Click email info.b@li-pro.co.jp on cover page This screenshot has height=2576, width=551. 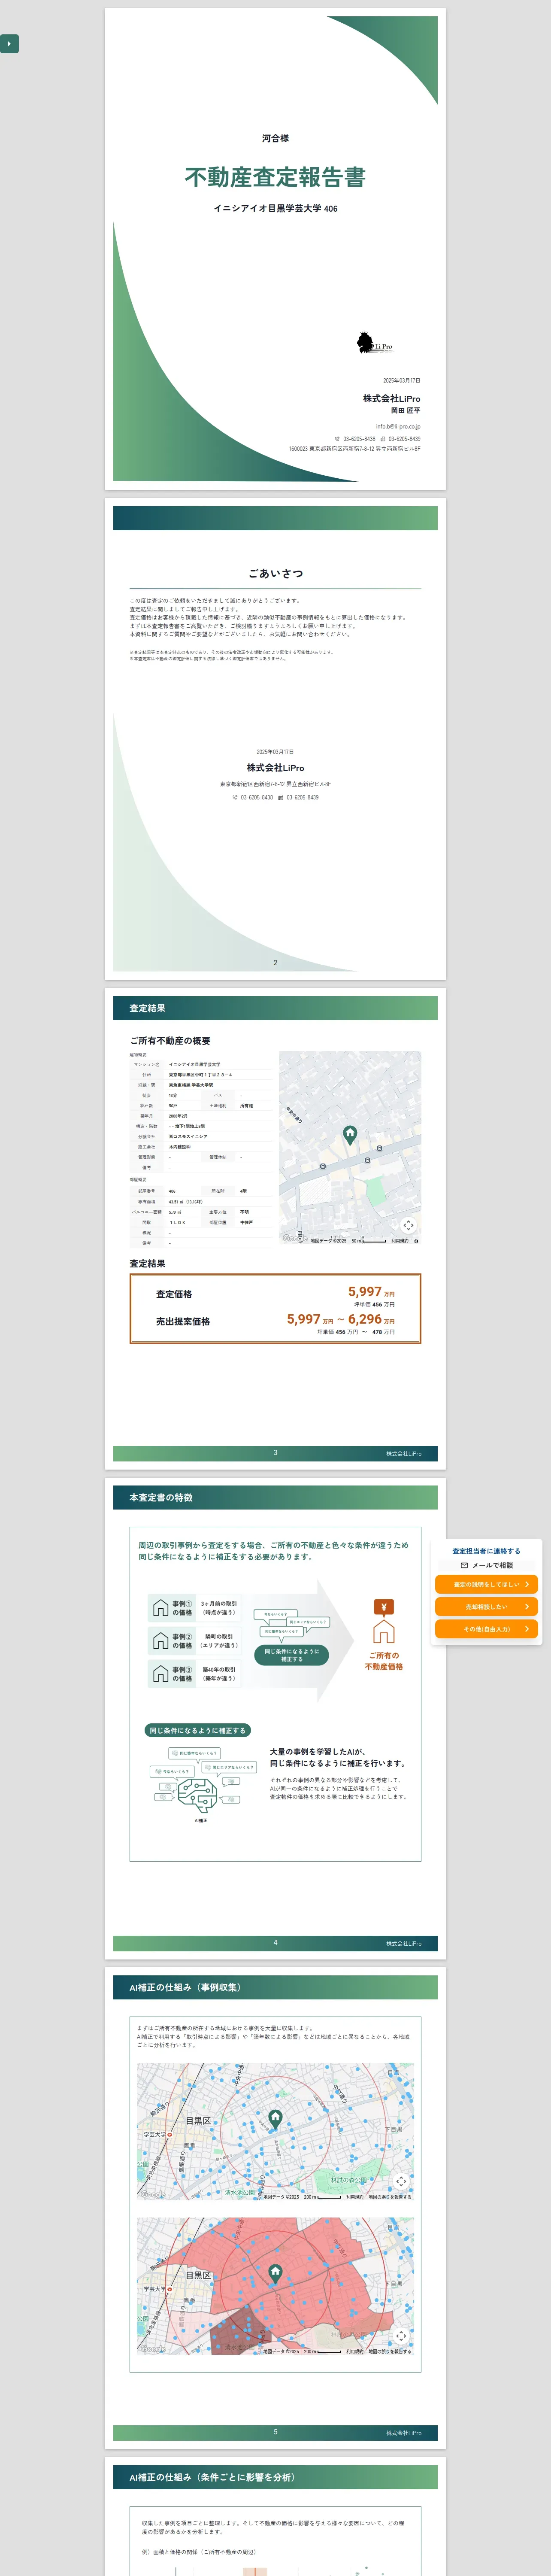pyautogui.click(x=398, y=426)
